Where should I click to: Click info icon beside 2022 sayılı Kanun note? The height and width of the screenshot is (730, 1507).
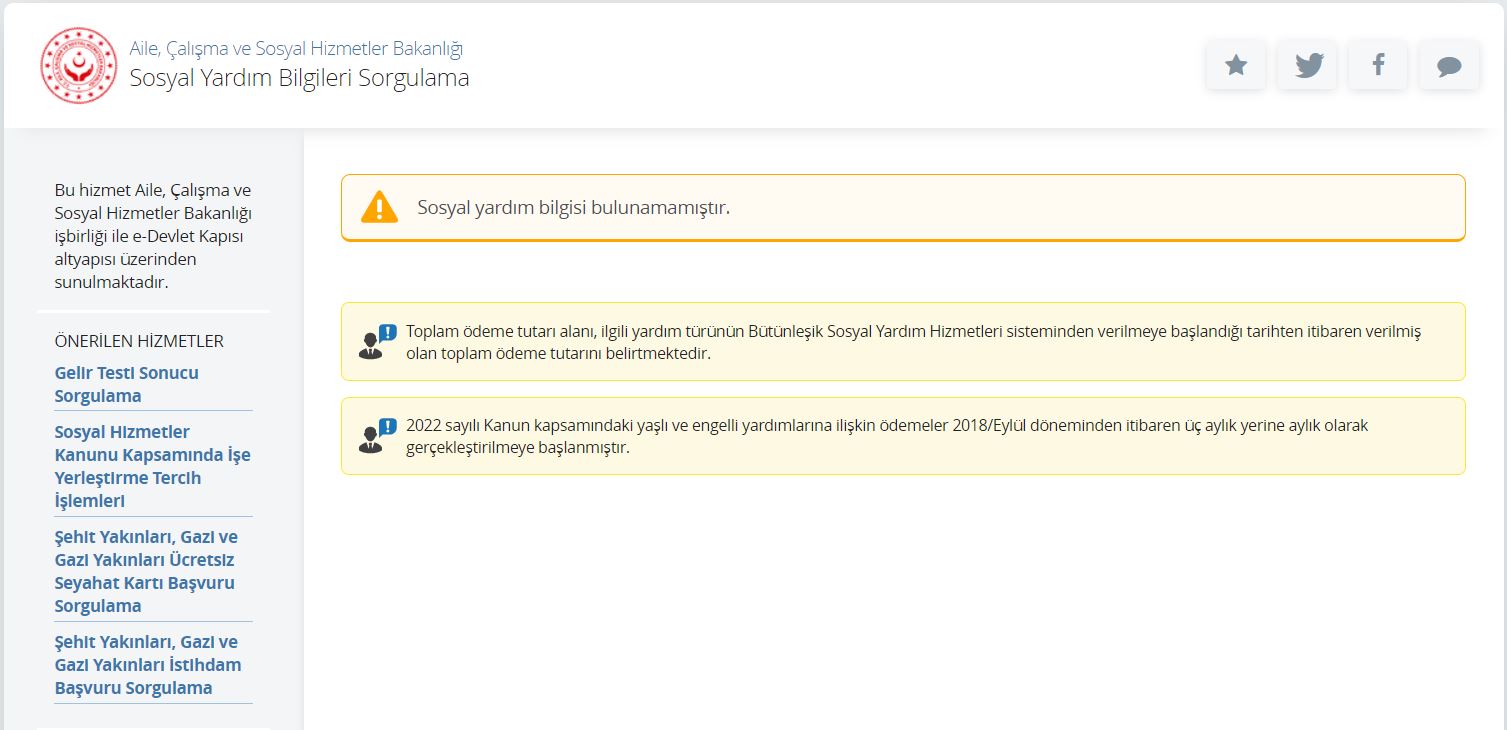tap(377, 436)
